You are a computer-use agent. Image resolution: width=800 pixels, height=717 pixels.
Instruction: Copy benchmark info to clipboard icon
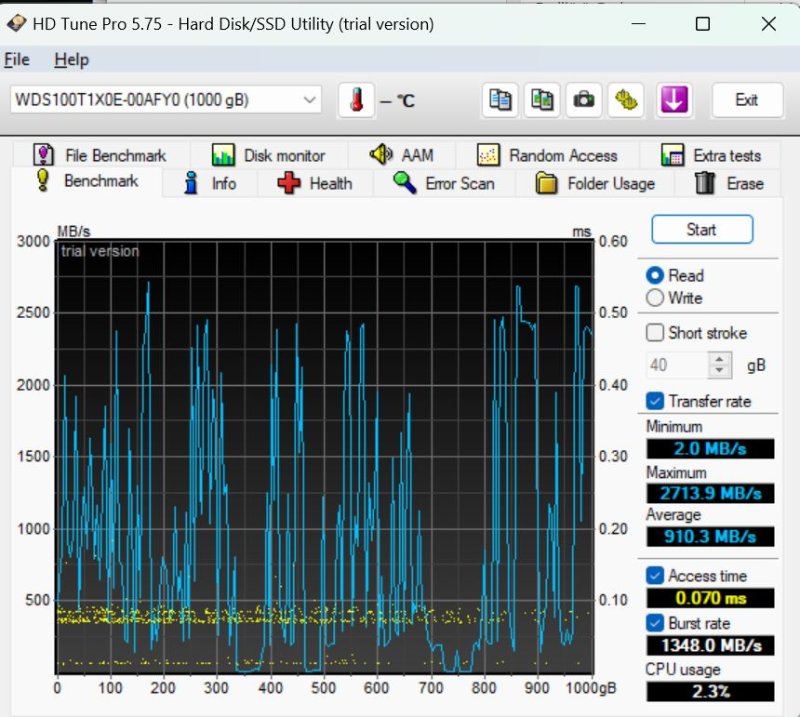point(500,100)
